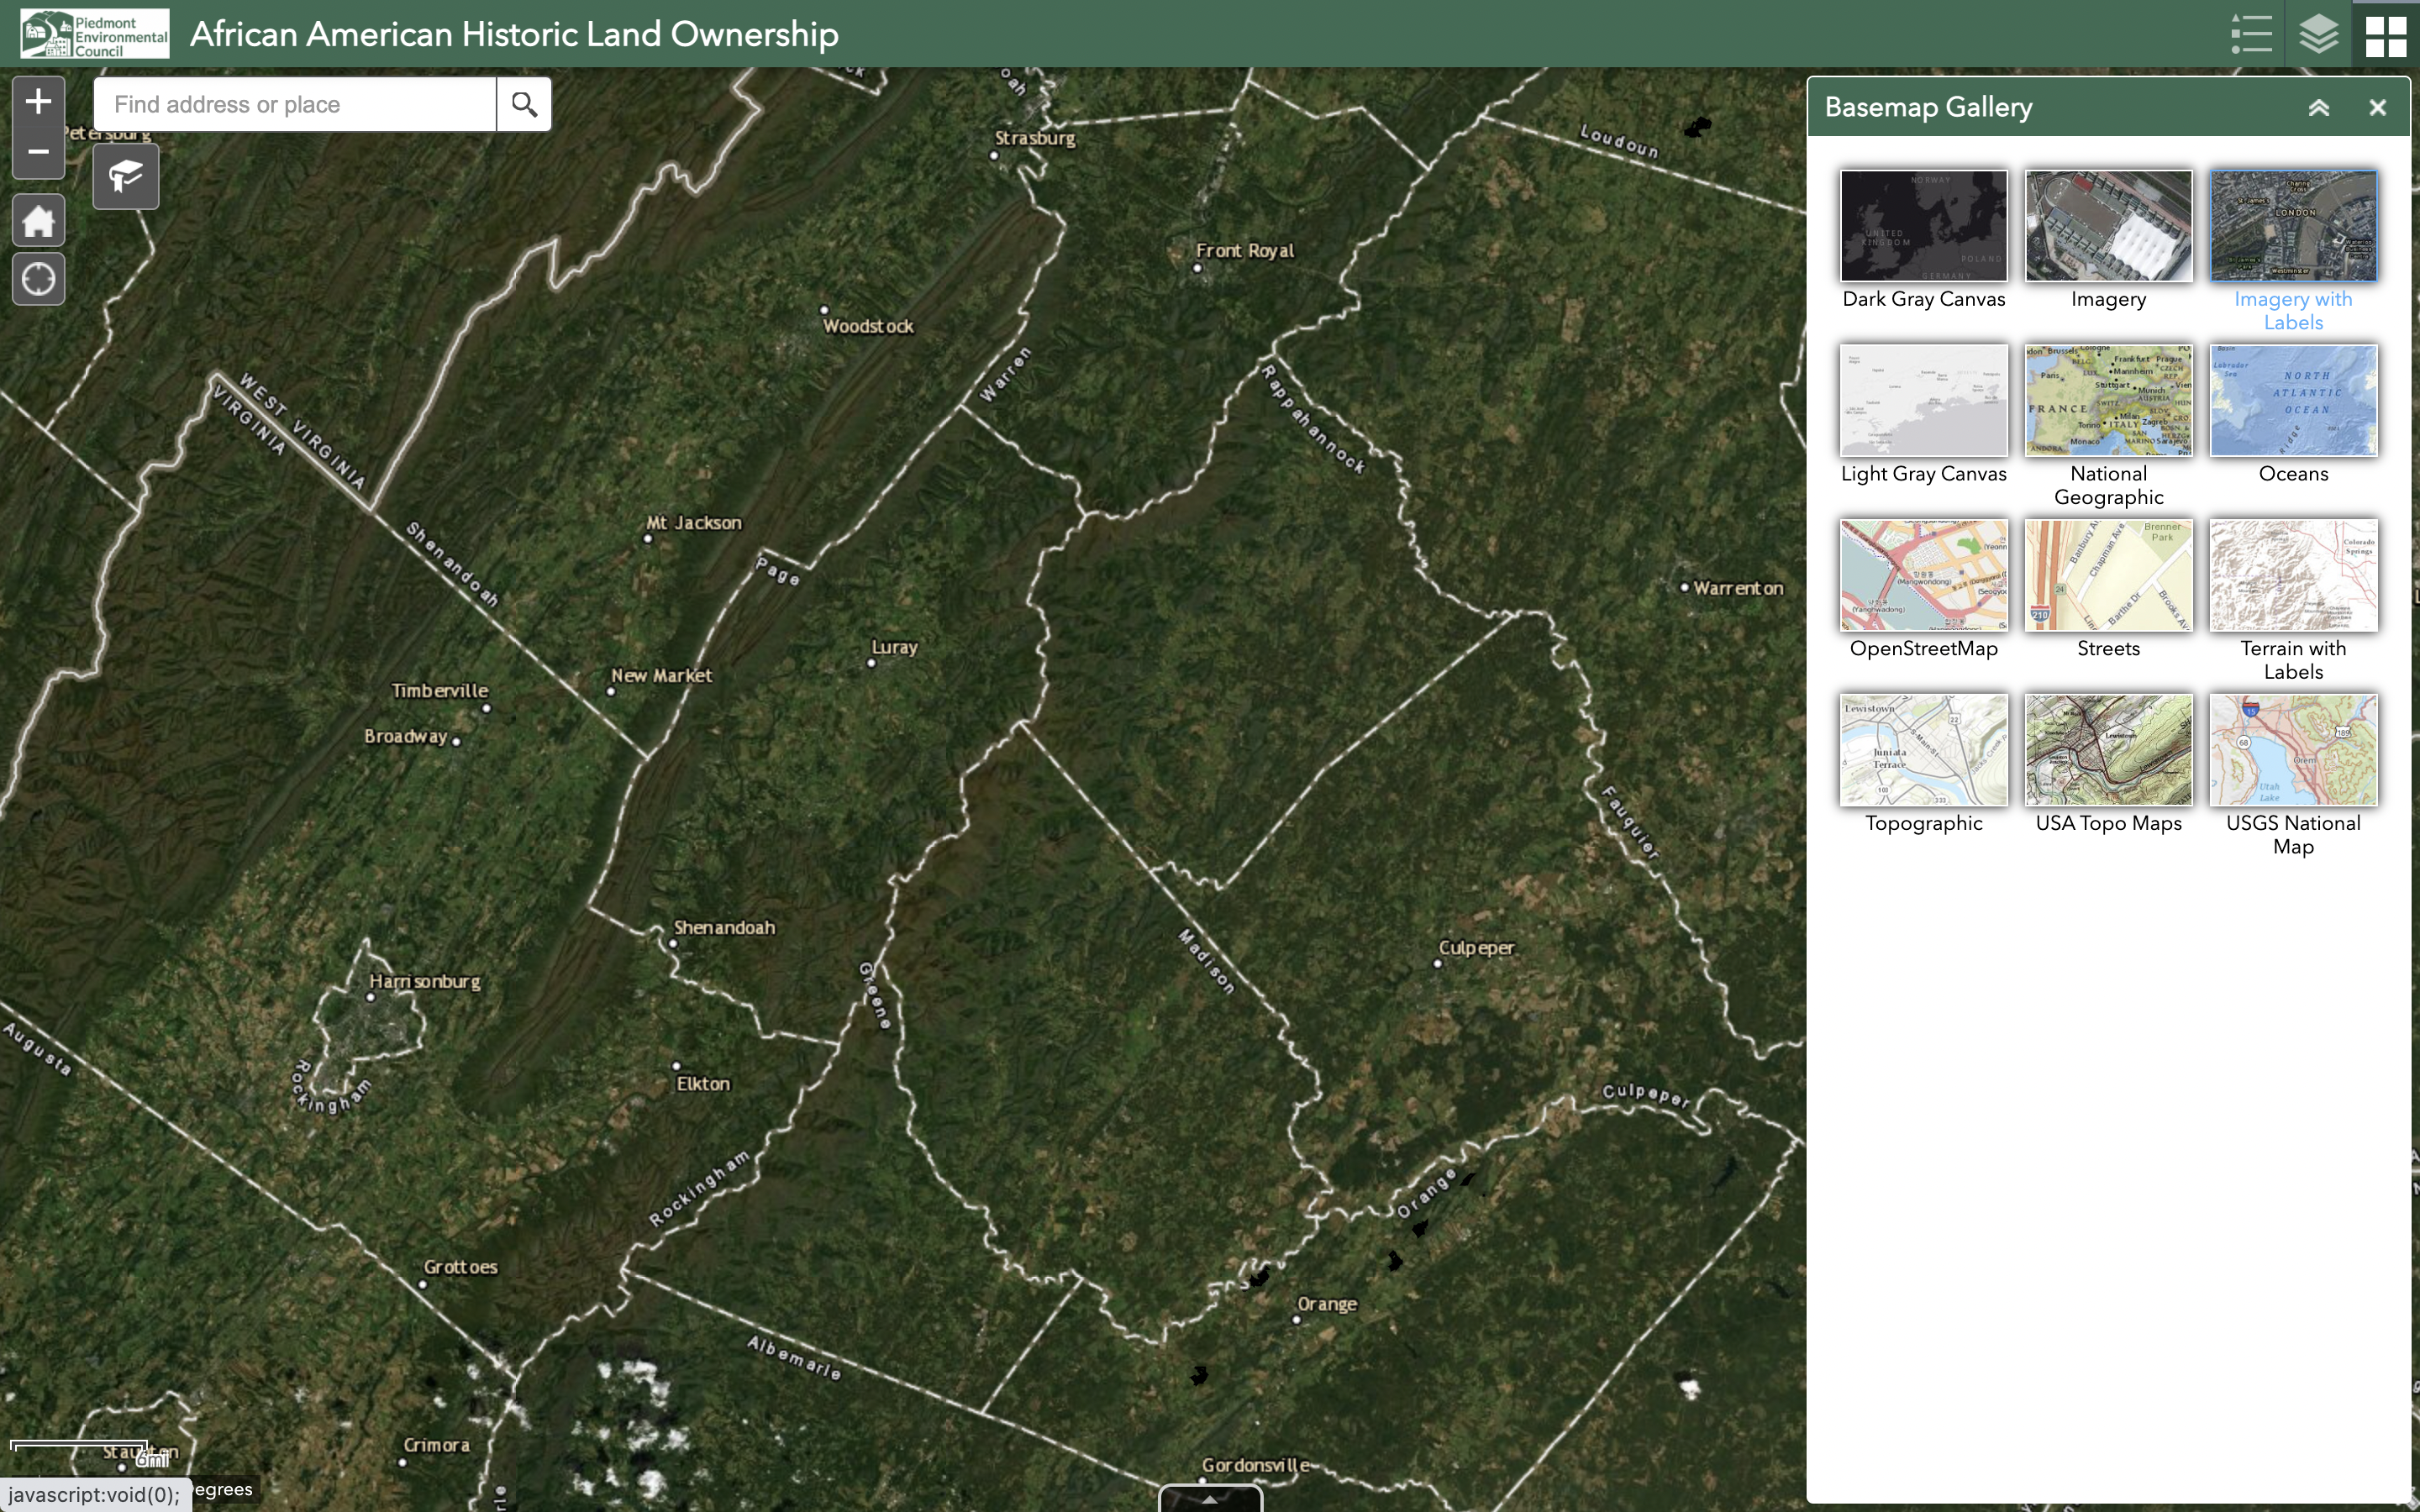
Task: Click the zoom out minus button
Action: (x=38, y=152)
